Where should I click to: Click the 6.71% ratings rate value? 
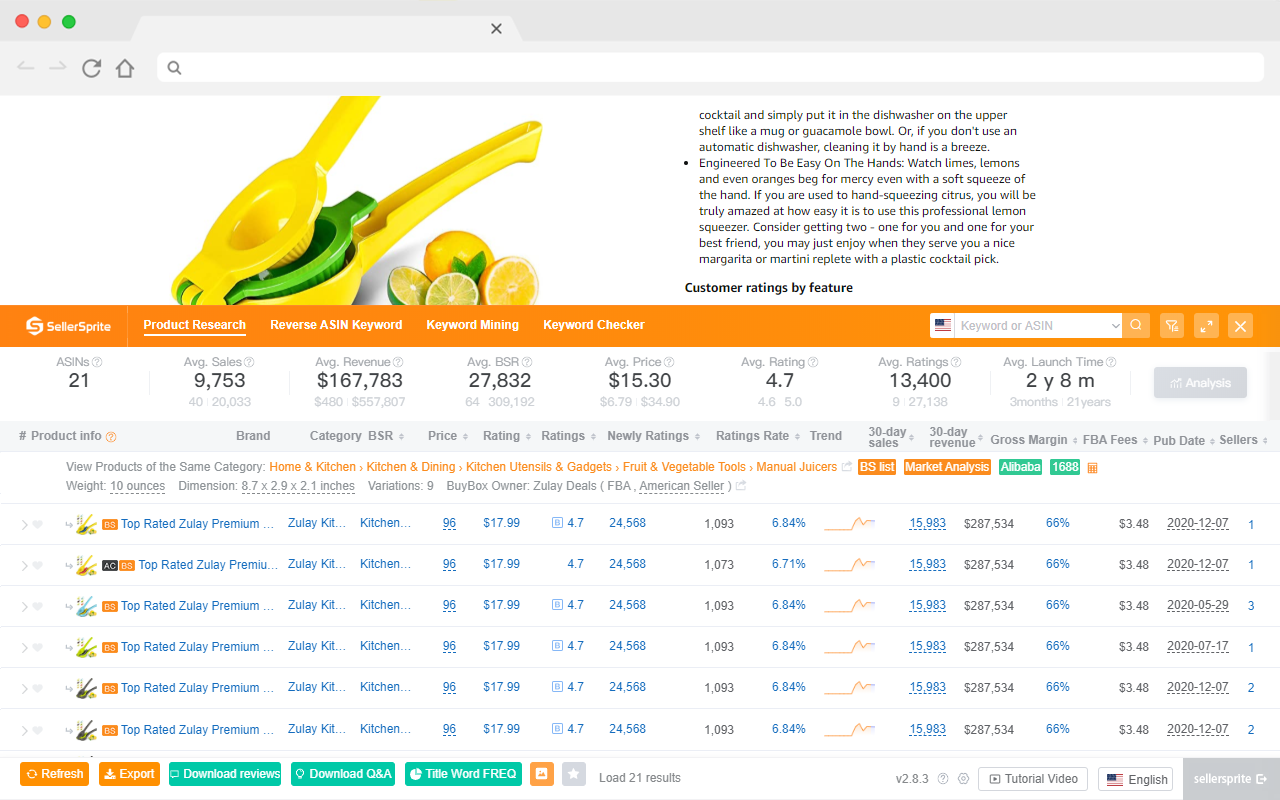coord(788,564)
